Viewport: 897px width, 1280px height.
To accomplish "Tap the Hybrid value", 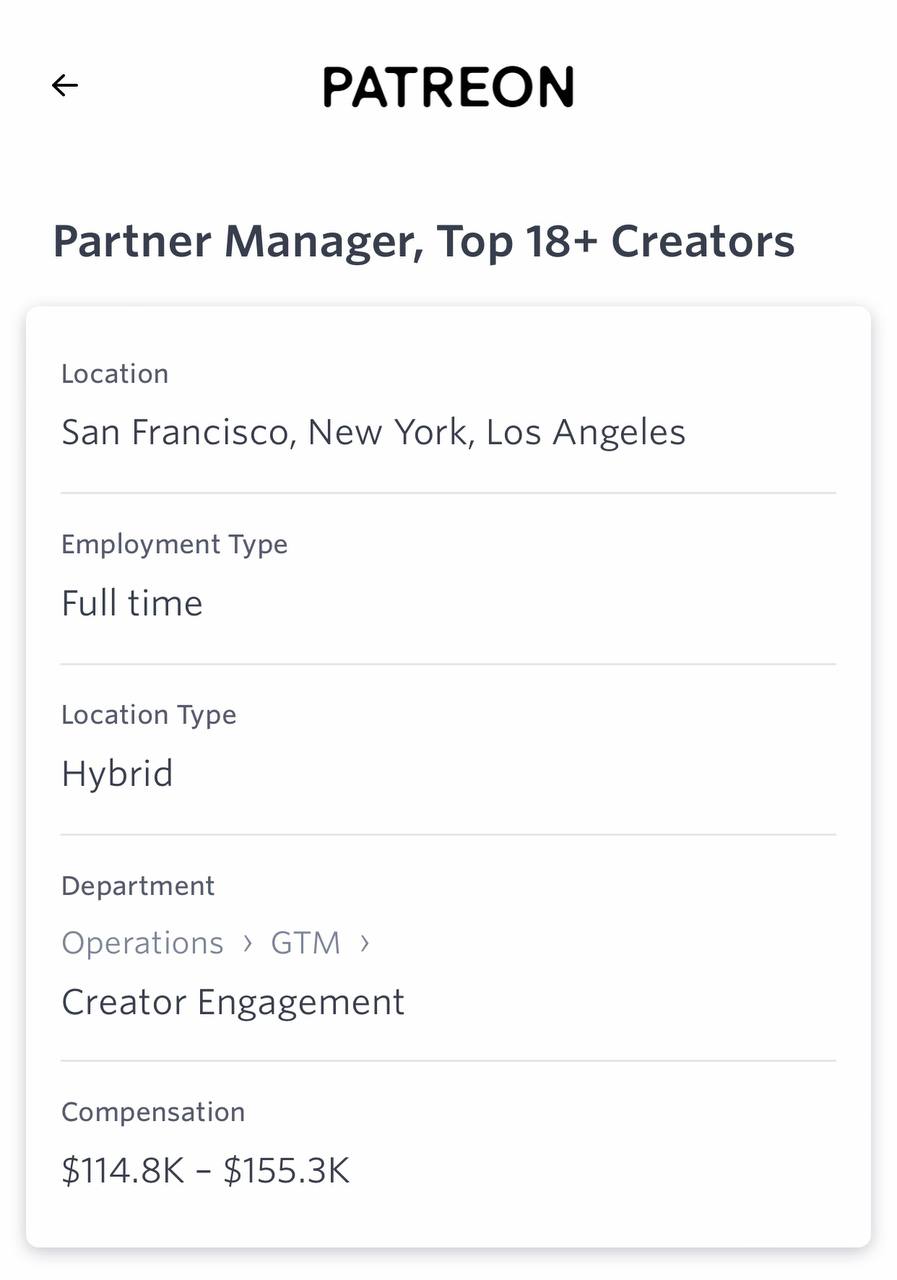I will [x=117, y=774].
